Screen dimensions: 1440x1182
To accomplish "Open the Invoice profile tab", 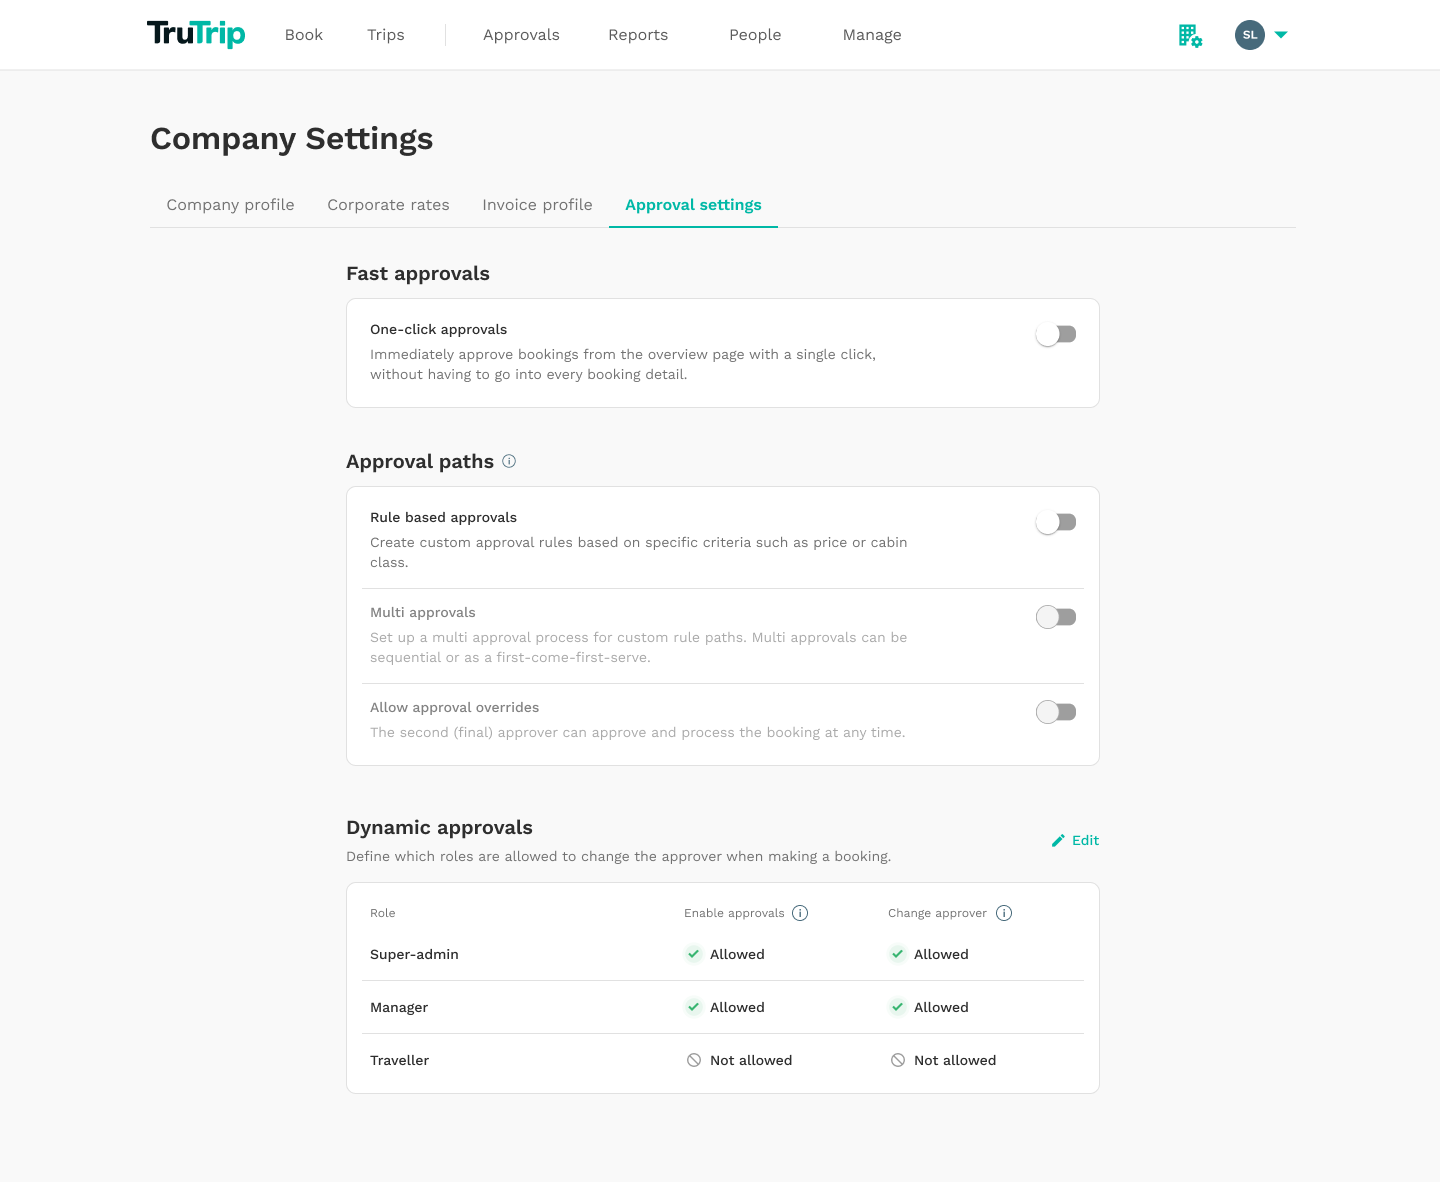I will click(x=537, y=205).
